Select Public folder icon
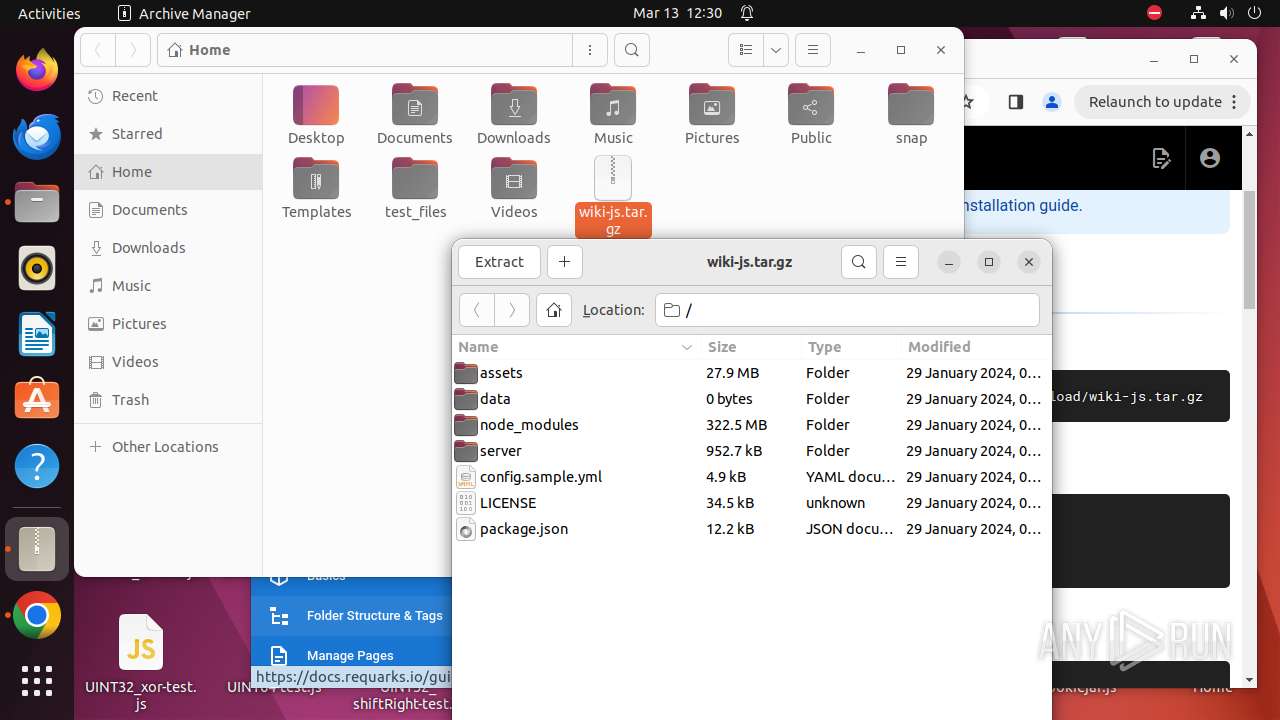1280x720 pixels. (x=811, y=106)
